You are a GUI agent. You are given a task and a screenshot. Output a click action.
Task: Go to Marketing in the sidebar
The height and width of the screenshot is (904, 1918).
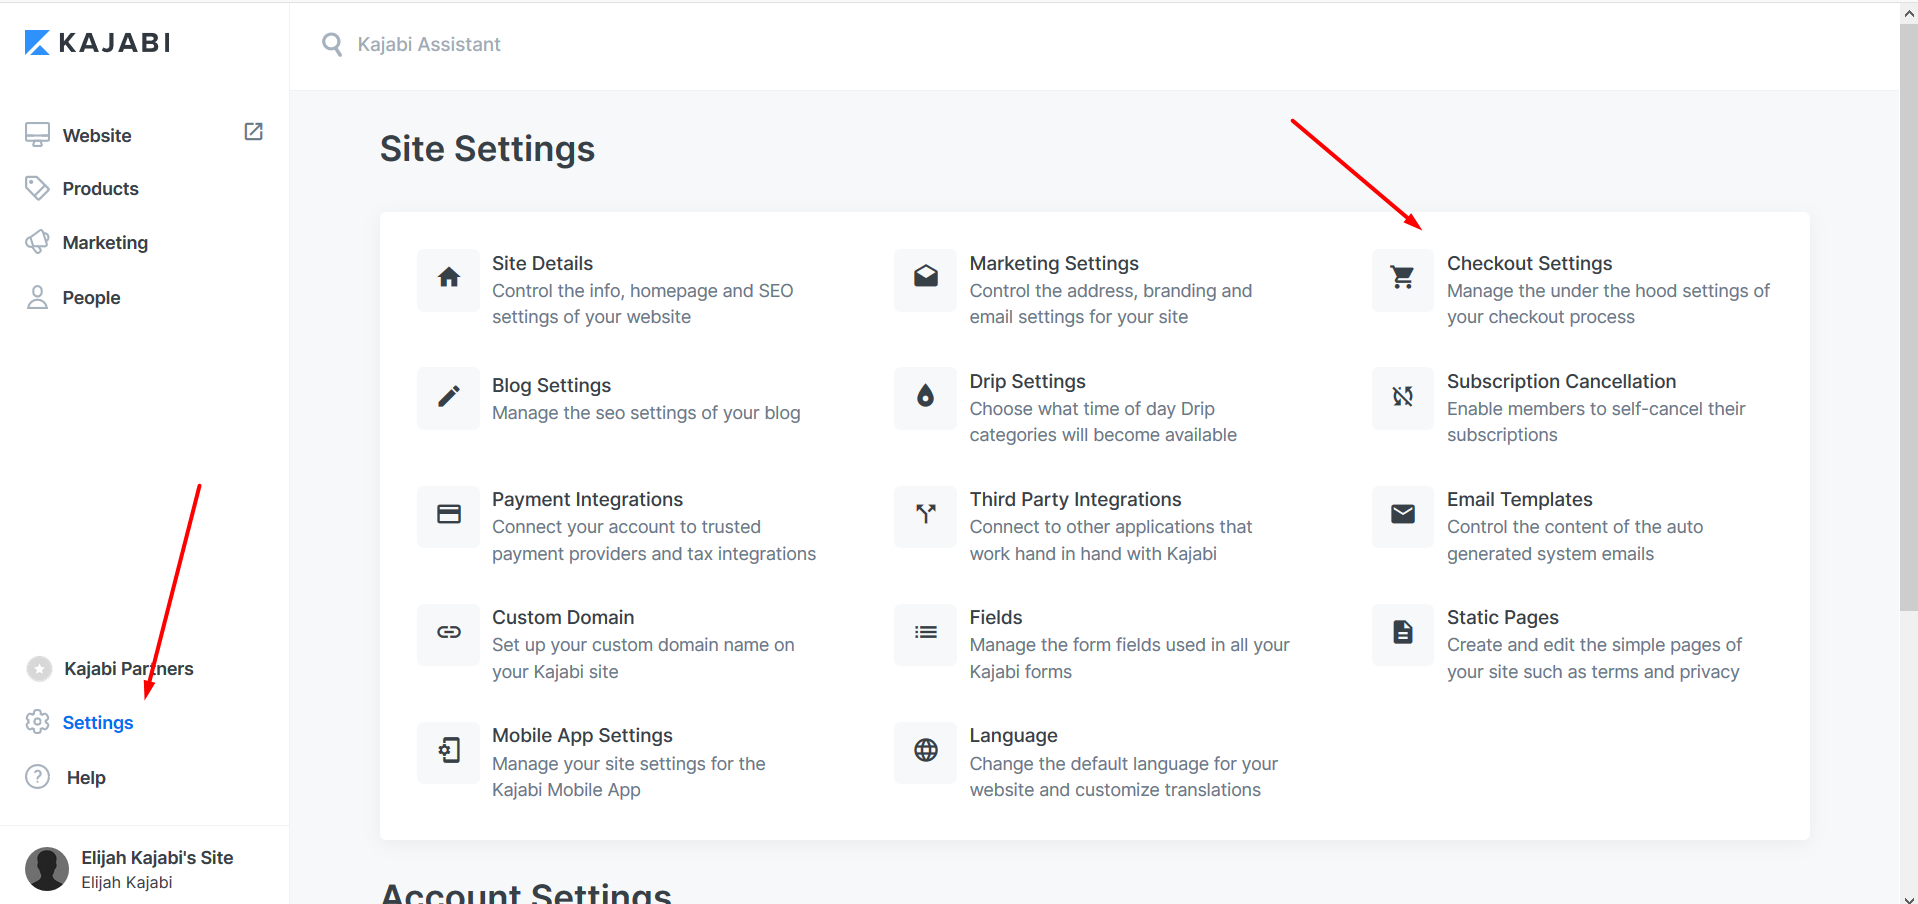pos(105,243)
